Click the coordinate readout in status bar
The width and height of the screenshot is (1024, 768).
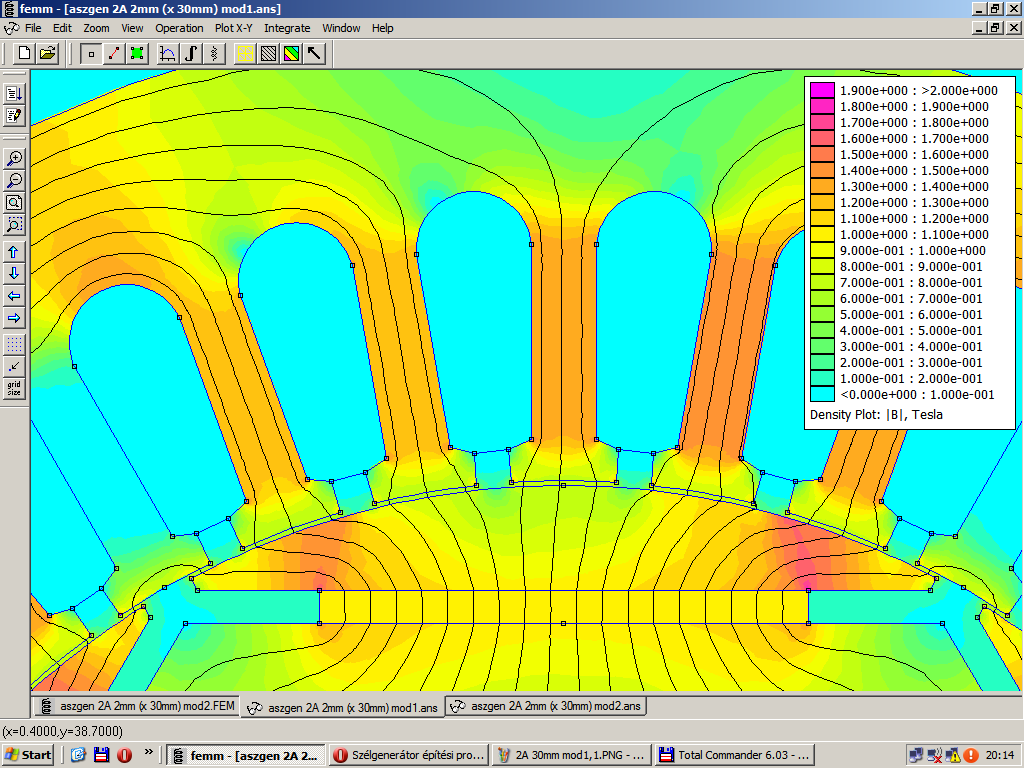point(62,731)
